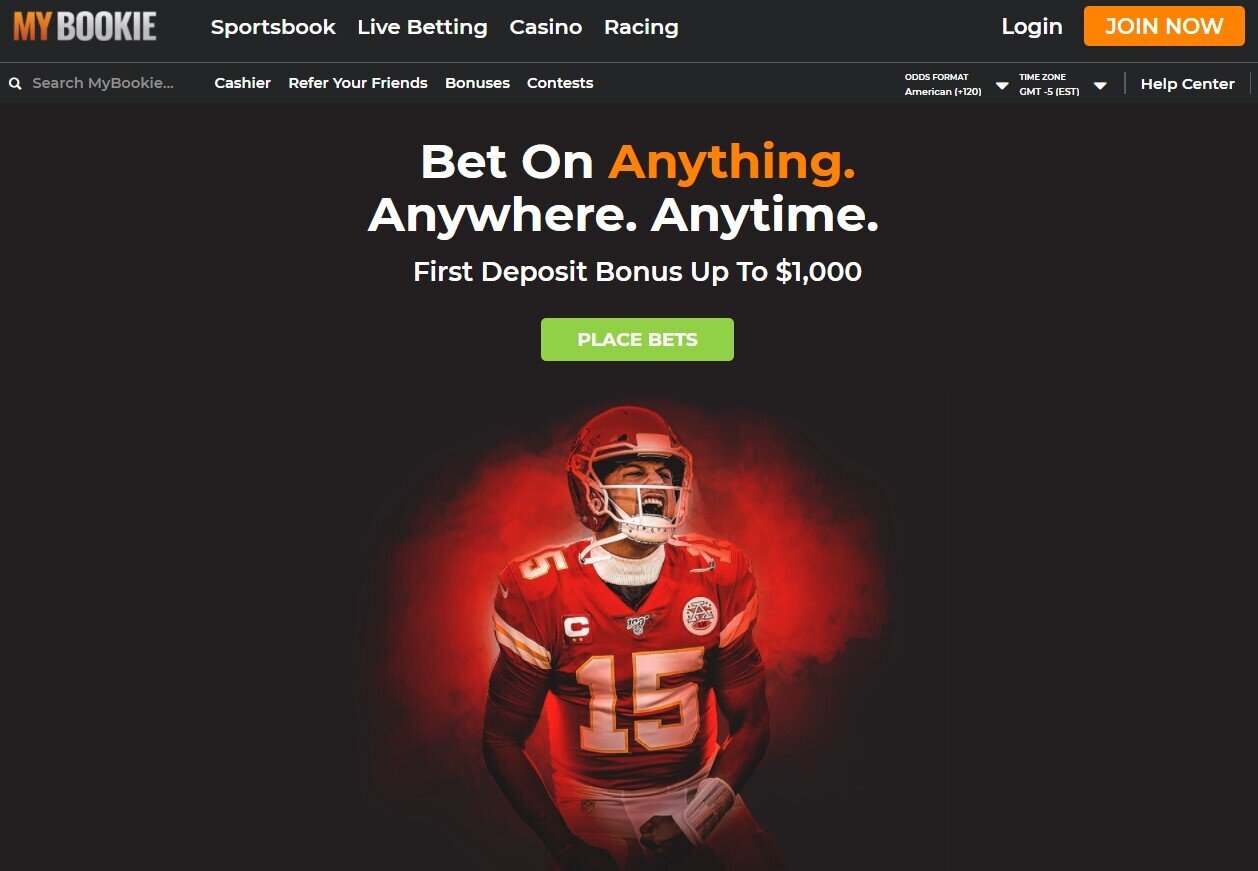Viewport: 1258px width, 871px height.
Task: Open the Help Center
Action: (x=1187, y=84)
